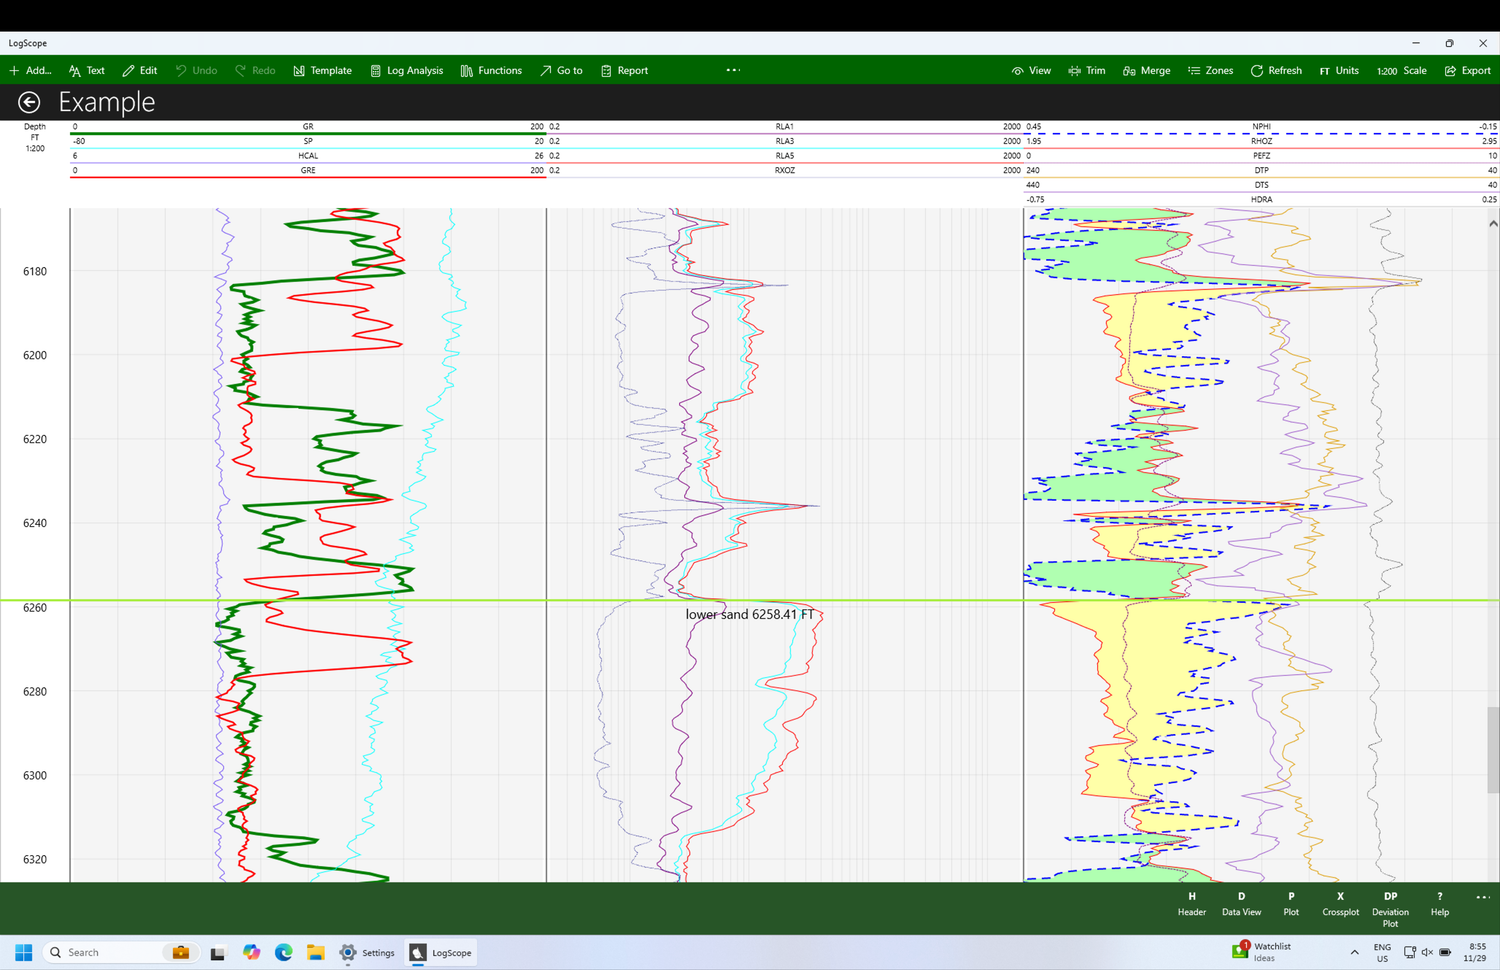Click the NPHI curve header

(1261, 127)
